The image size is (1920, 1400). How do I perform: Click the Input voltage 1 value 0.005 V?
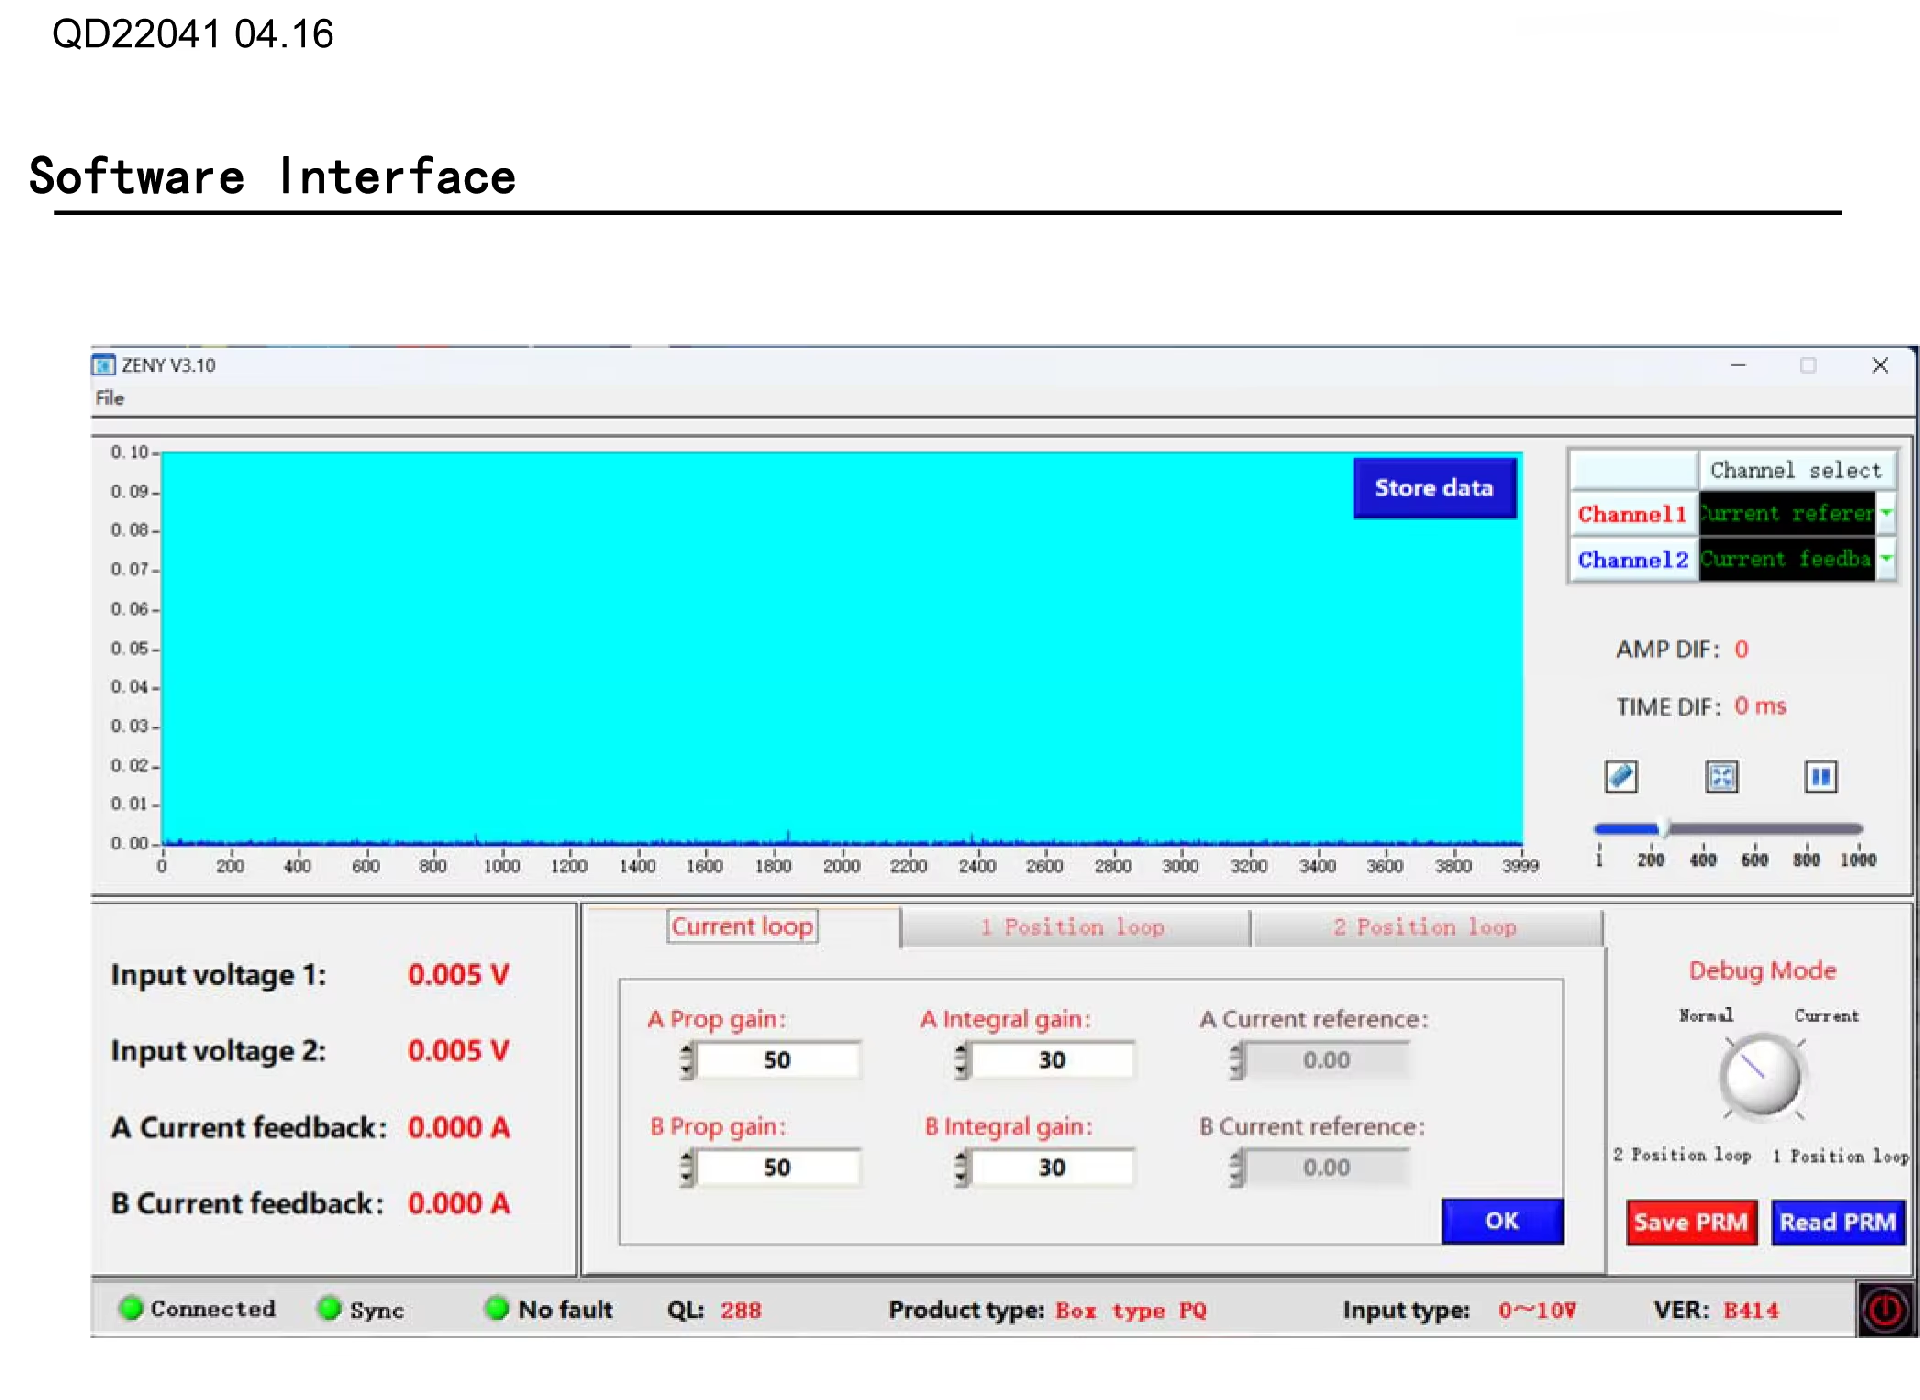point(459,974)
